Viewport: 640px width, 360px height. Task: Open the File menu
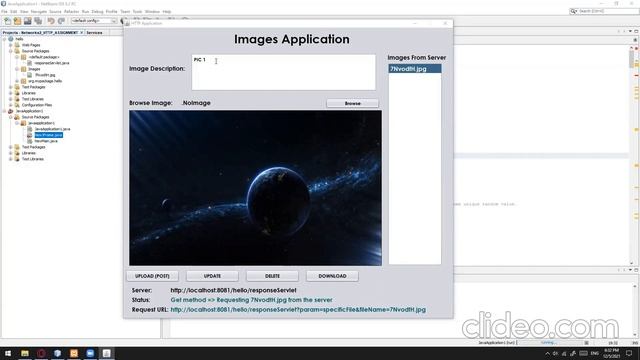(4, 11)
